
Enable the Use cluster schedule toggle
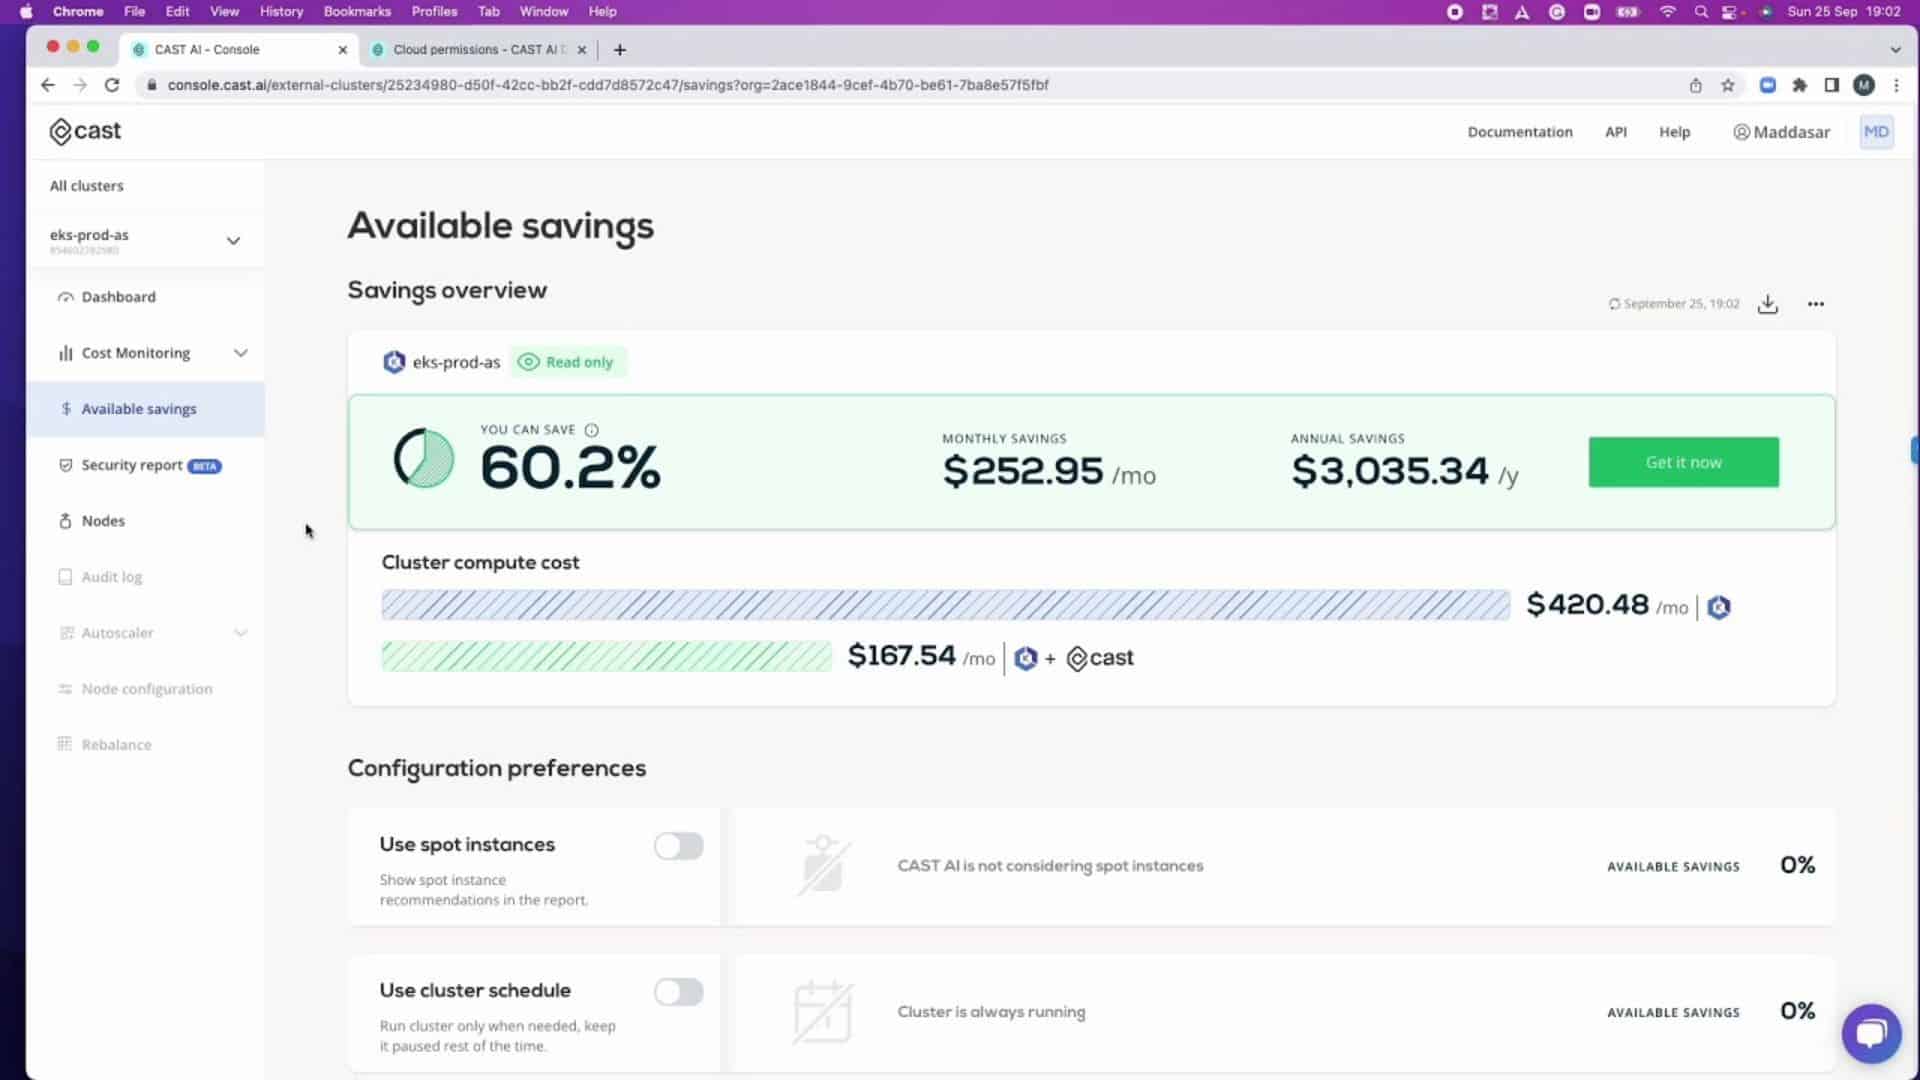pos(678,992)
